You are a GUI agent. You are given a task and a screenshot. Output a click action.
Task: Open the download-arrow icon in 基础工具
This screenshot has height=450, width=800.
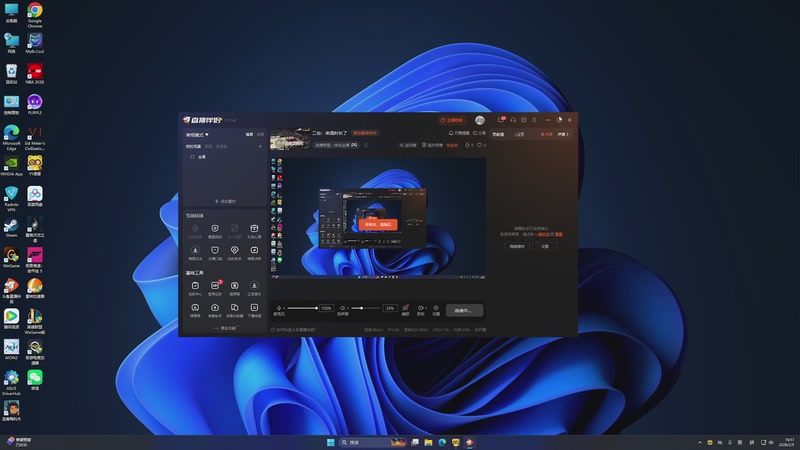[x=254, y=286]
